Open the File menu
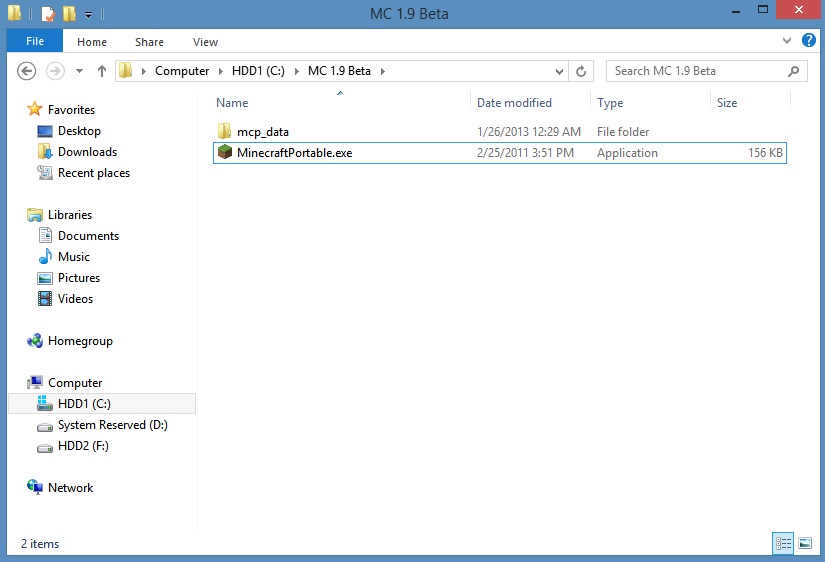 tap(35, 42)
